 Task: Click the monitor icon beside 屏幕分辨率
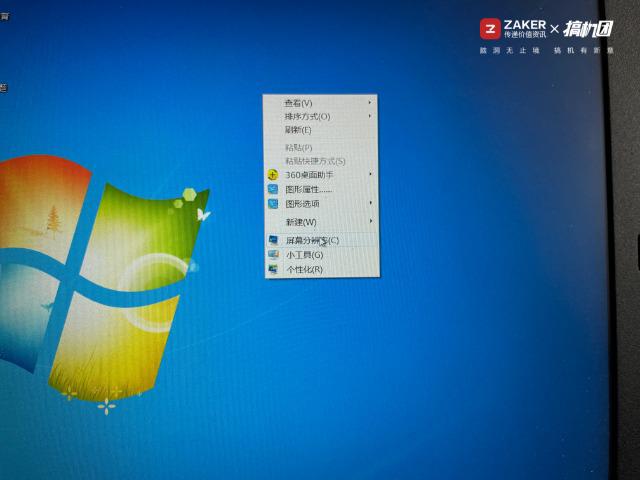(x=273, y=240)
